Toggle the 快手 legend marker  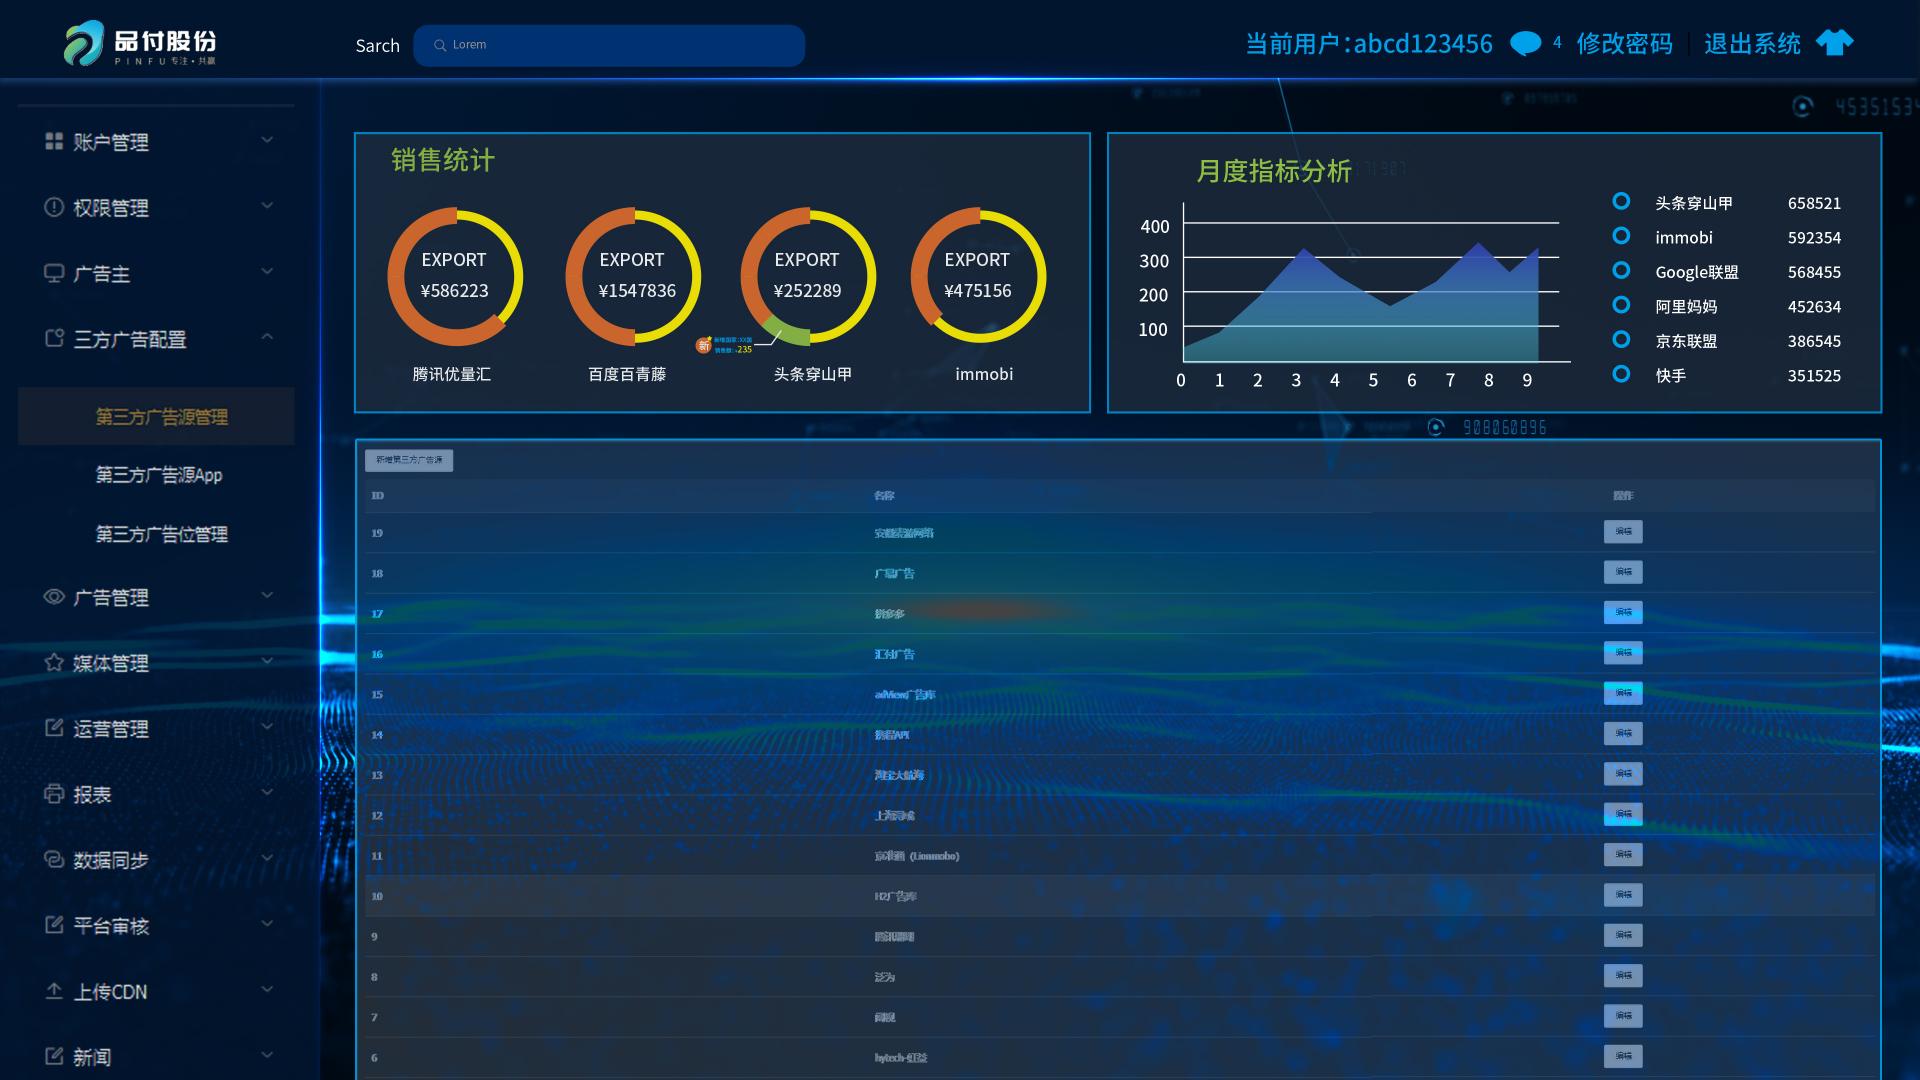point(1621,374)
